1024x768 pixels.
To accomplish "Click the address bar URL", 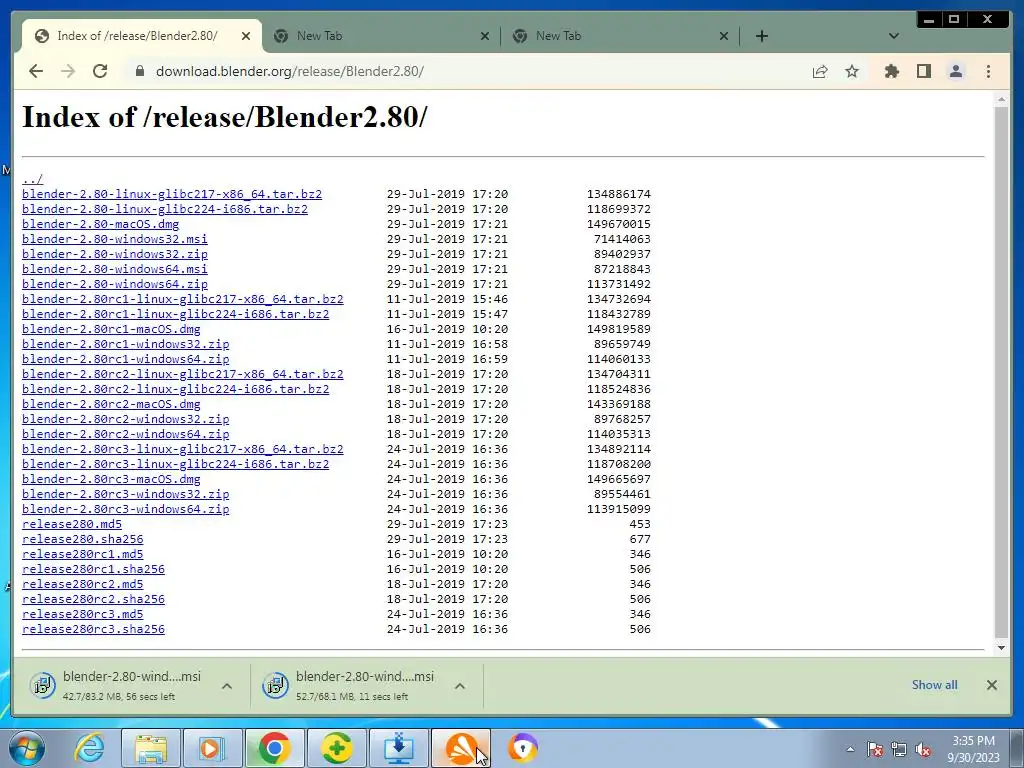I will coord(290,71).
